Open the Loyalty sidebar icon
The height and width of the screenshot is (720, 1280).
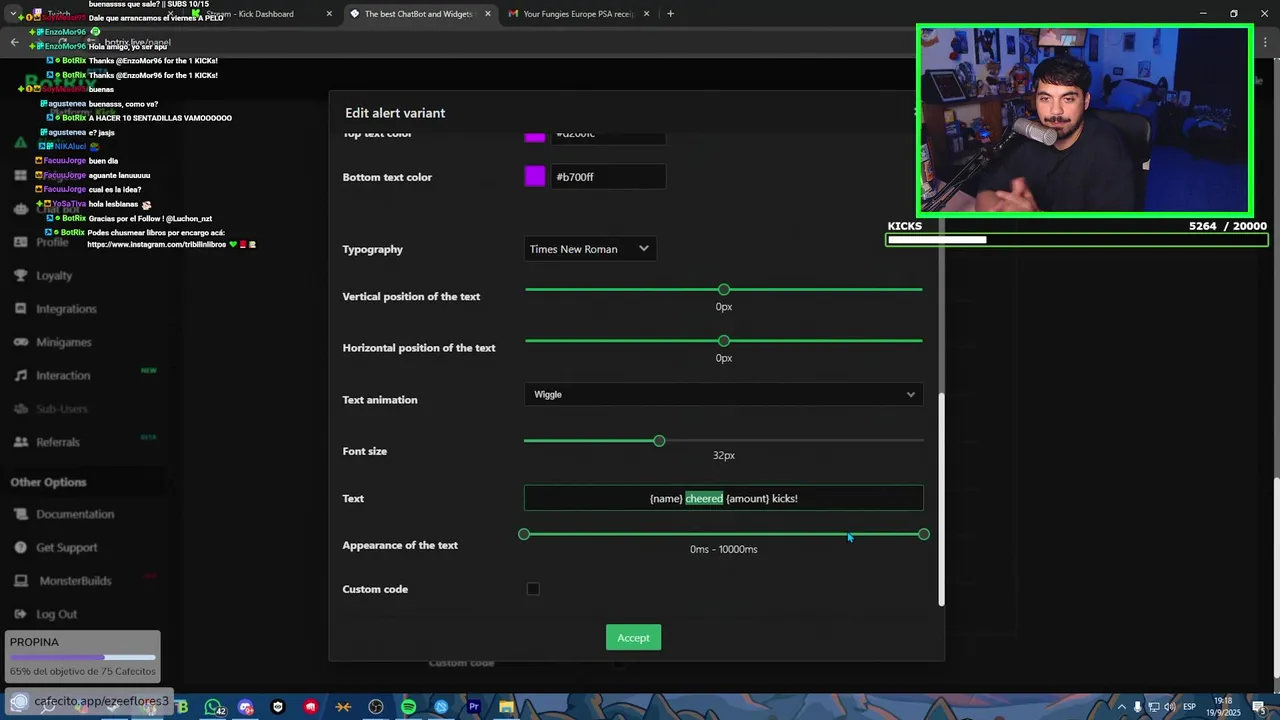pos(20,276)
